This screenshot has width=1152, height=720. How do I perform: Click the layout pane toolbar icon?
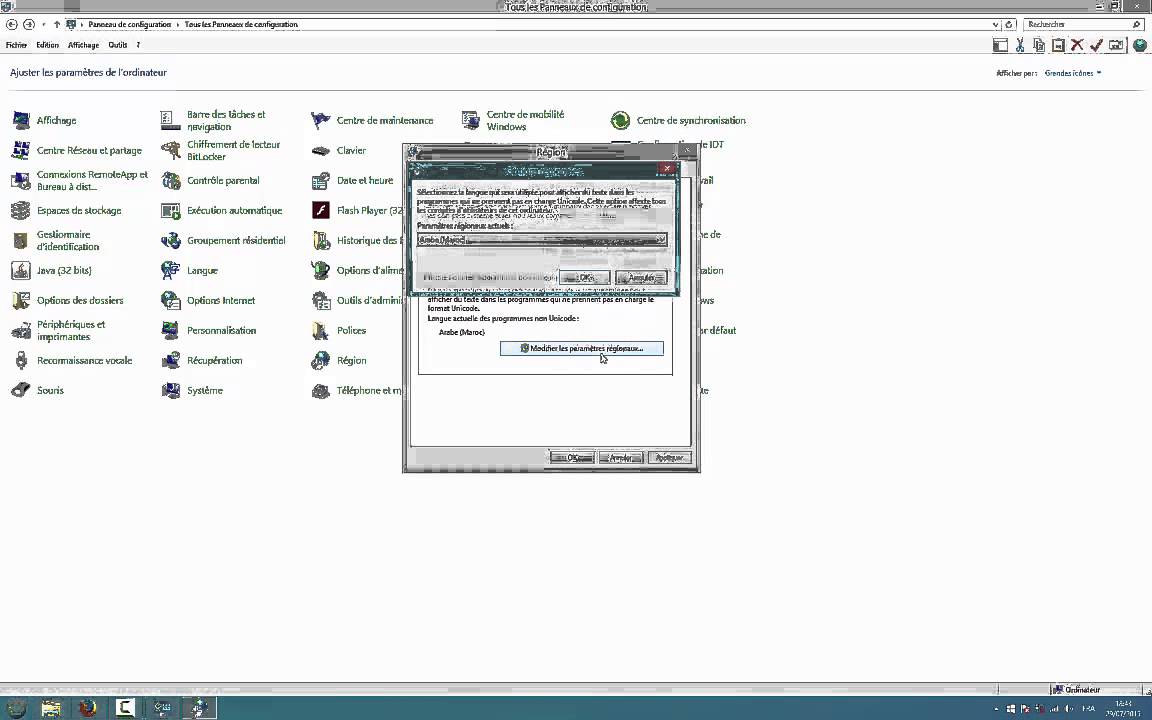click(x=1000, y=46)
